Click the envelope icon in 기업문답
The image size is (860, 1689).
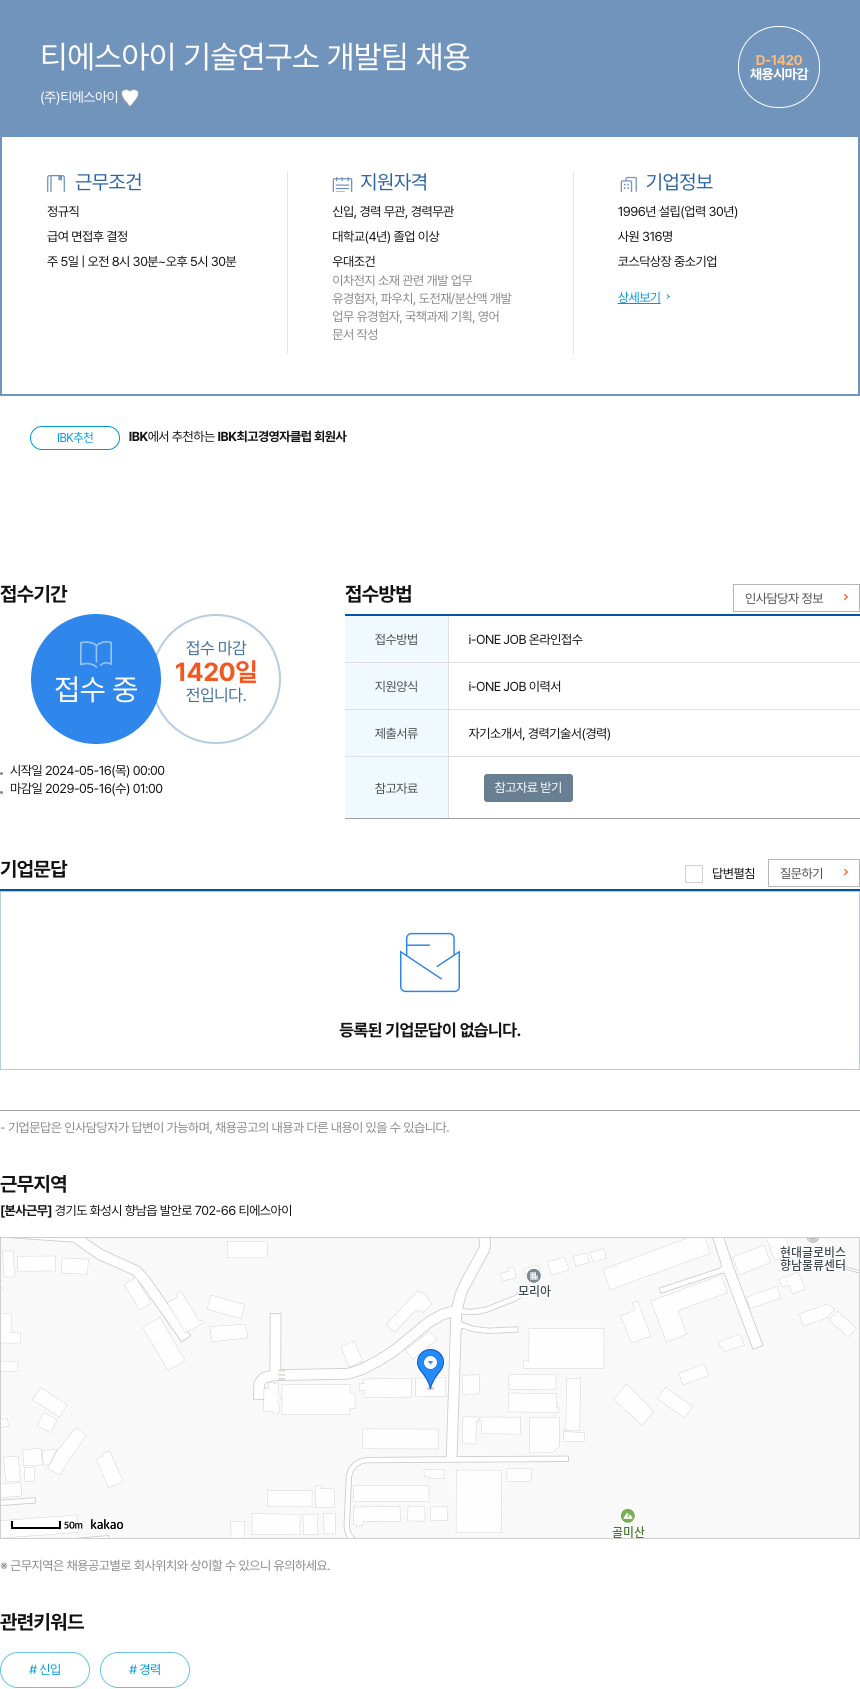click(x=430, y=962)
